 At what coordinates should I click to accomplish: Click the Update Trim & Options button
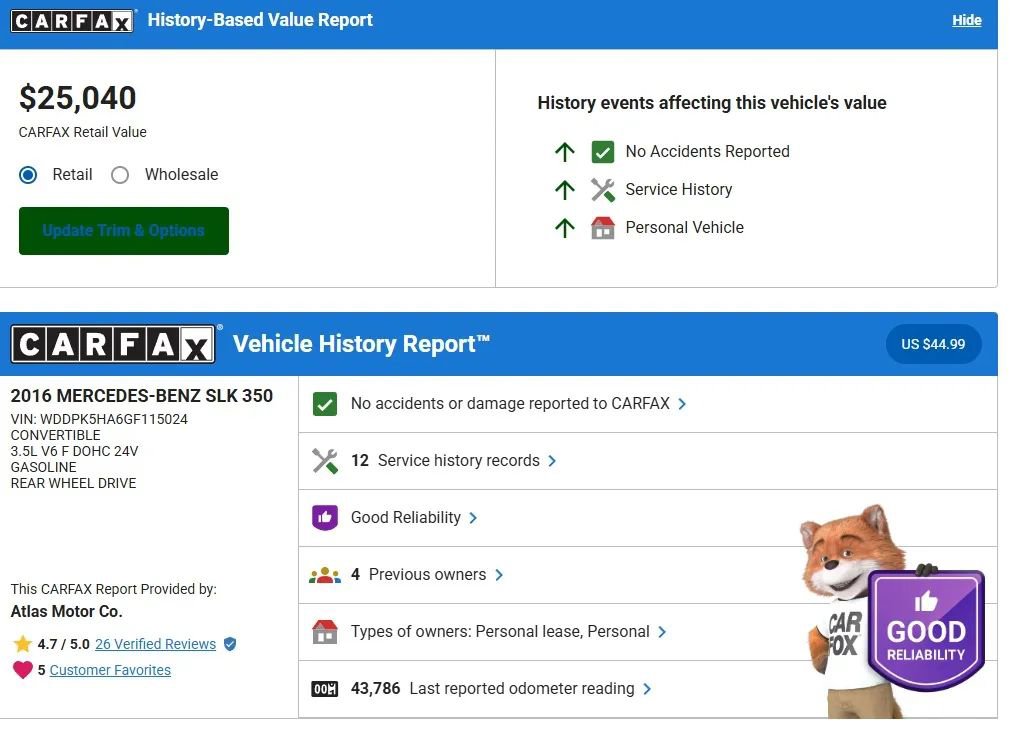coord(124,231)
